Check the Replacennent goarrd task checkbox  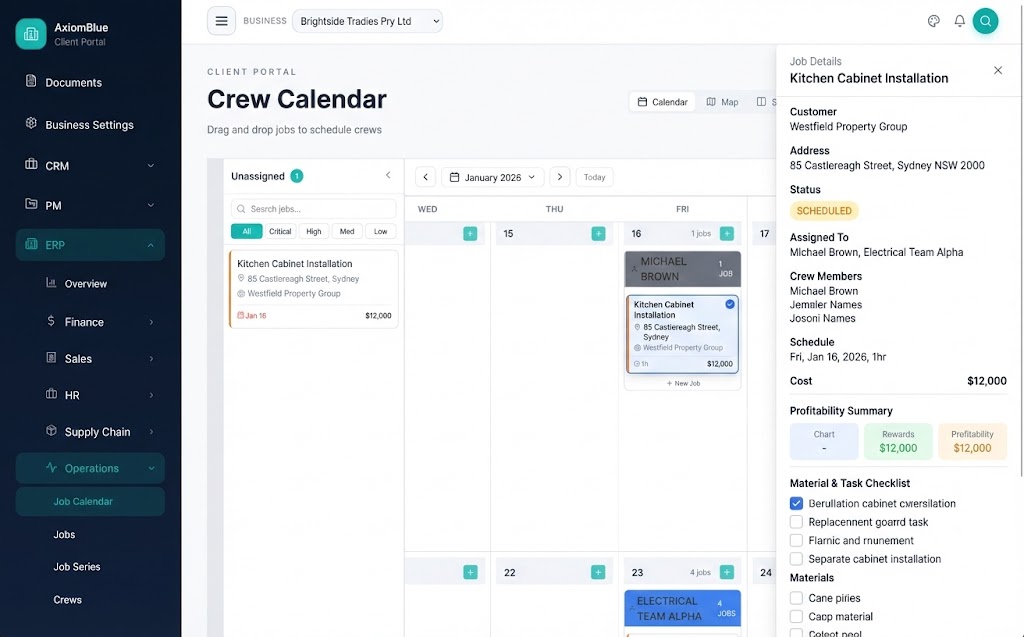(795, 521)
